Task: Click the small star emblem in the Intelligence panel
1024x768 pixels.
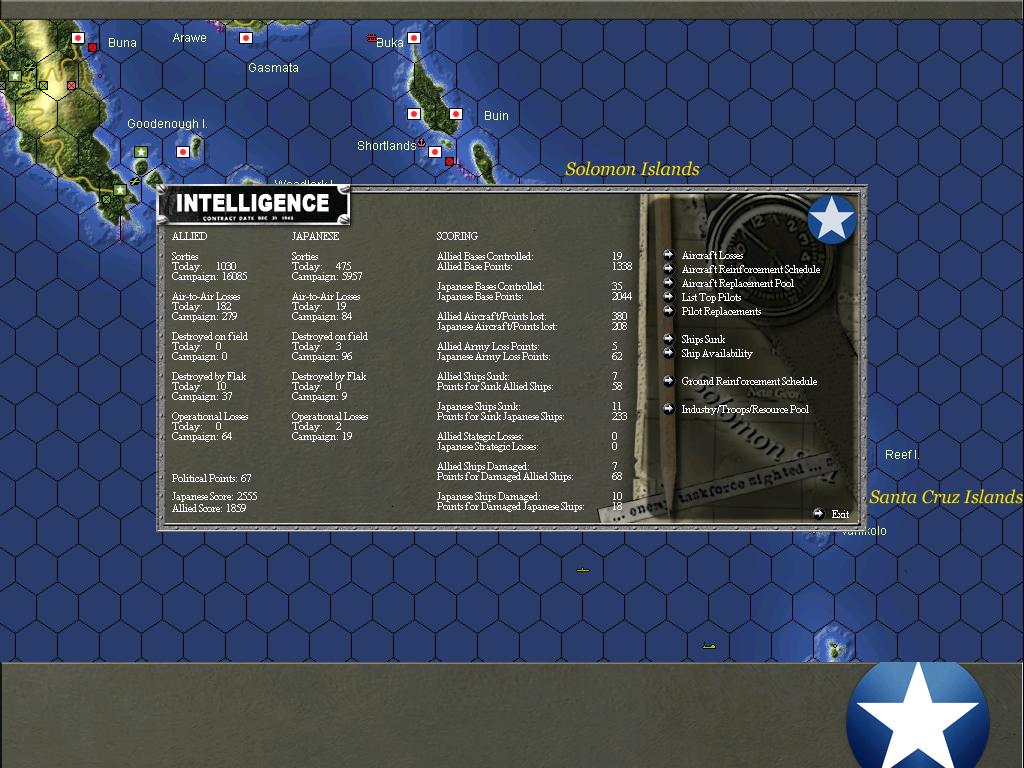Action: 831,219
